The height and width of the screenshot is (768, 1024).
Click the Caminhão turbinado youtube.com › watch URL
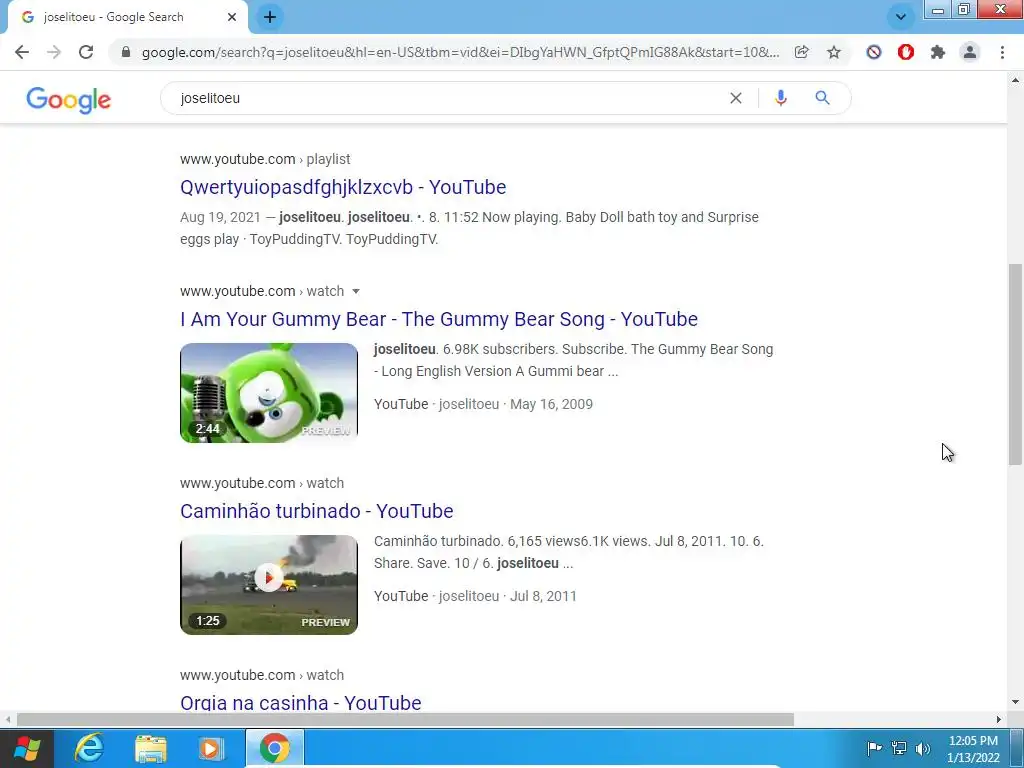(262, 483)
